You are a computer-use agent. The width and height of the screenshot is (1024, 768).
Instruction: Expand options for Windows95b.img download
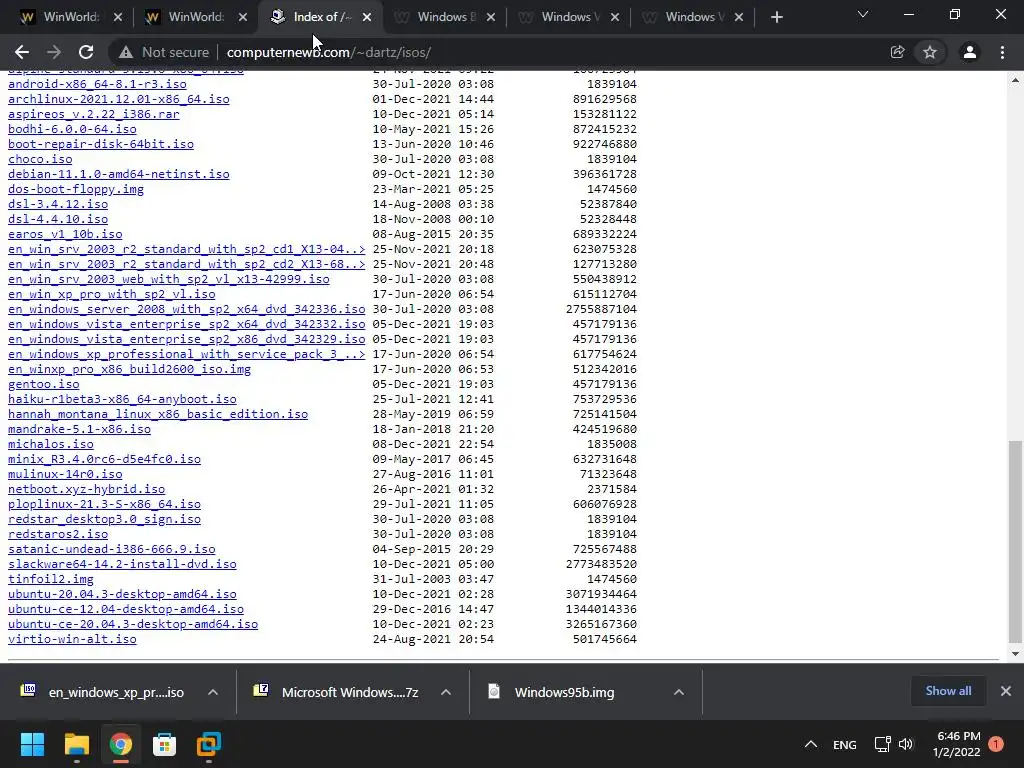click(679, 692)
